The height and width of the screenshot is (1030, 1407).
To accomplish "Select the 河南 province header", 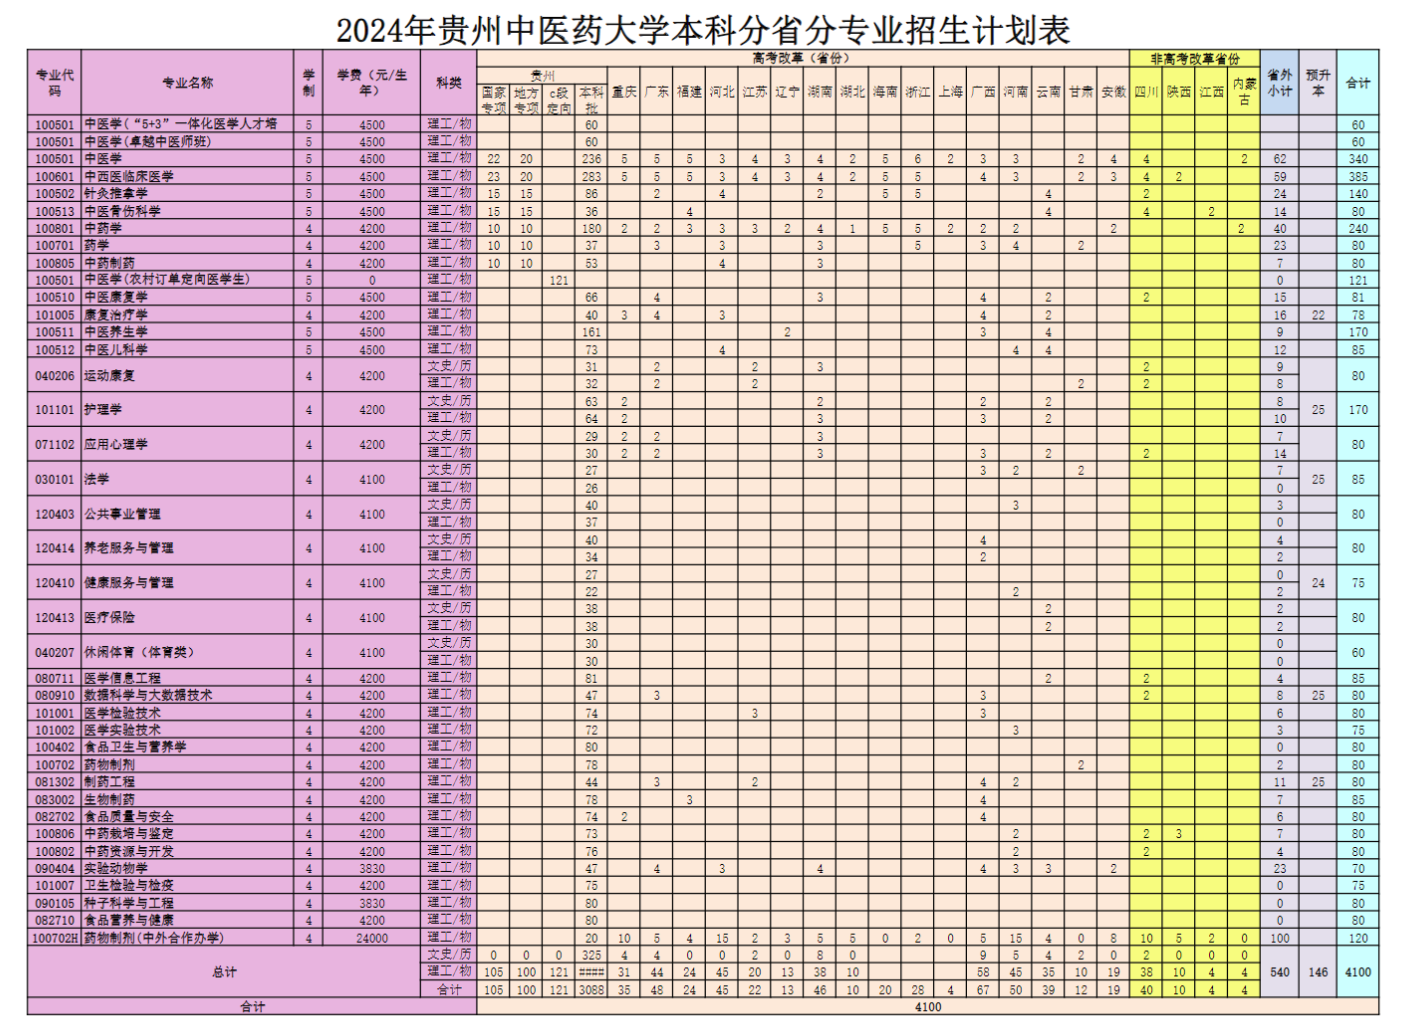I will click(x=1015, y=92).
